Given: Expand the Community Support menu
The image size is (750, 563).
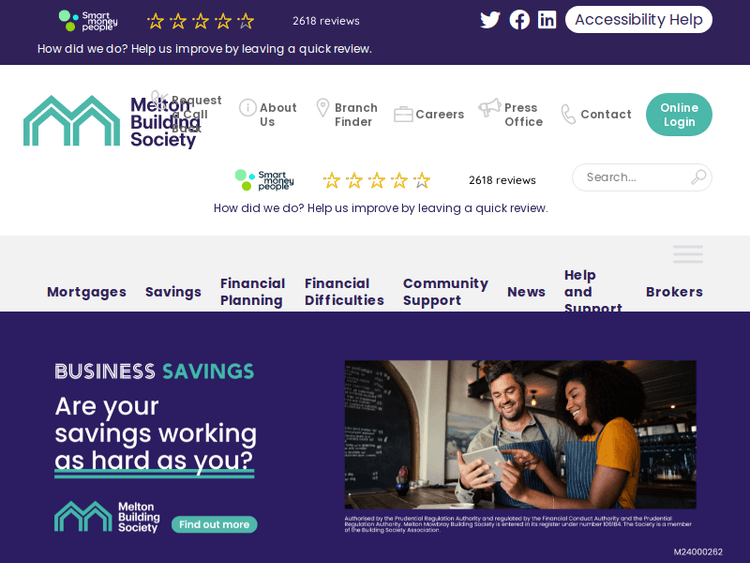Looking at the screenshot, I should (x=445, y=292).
